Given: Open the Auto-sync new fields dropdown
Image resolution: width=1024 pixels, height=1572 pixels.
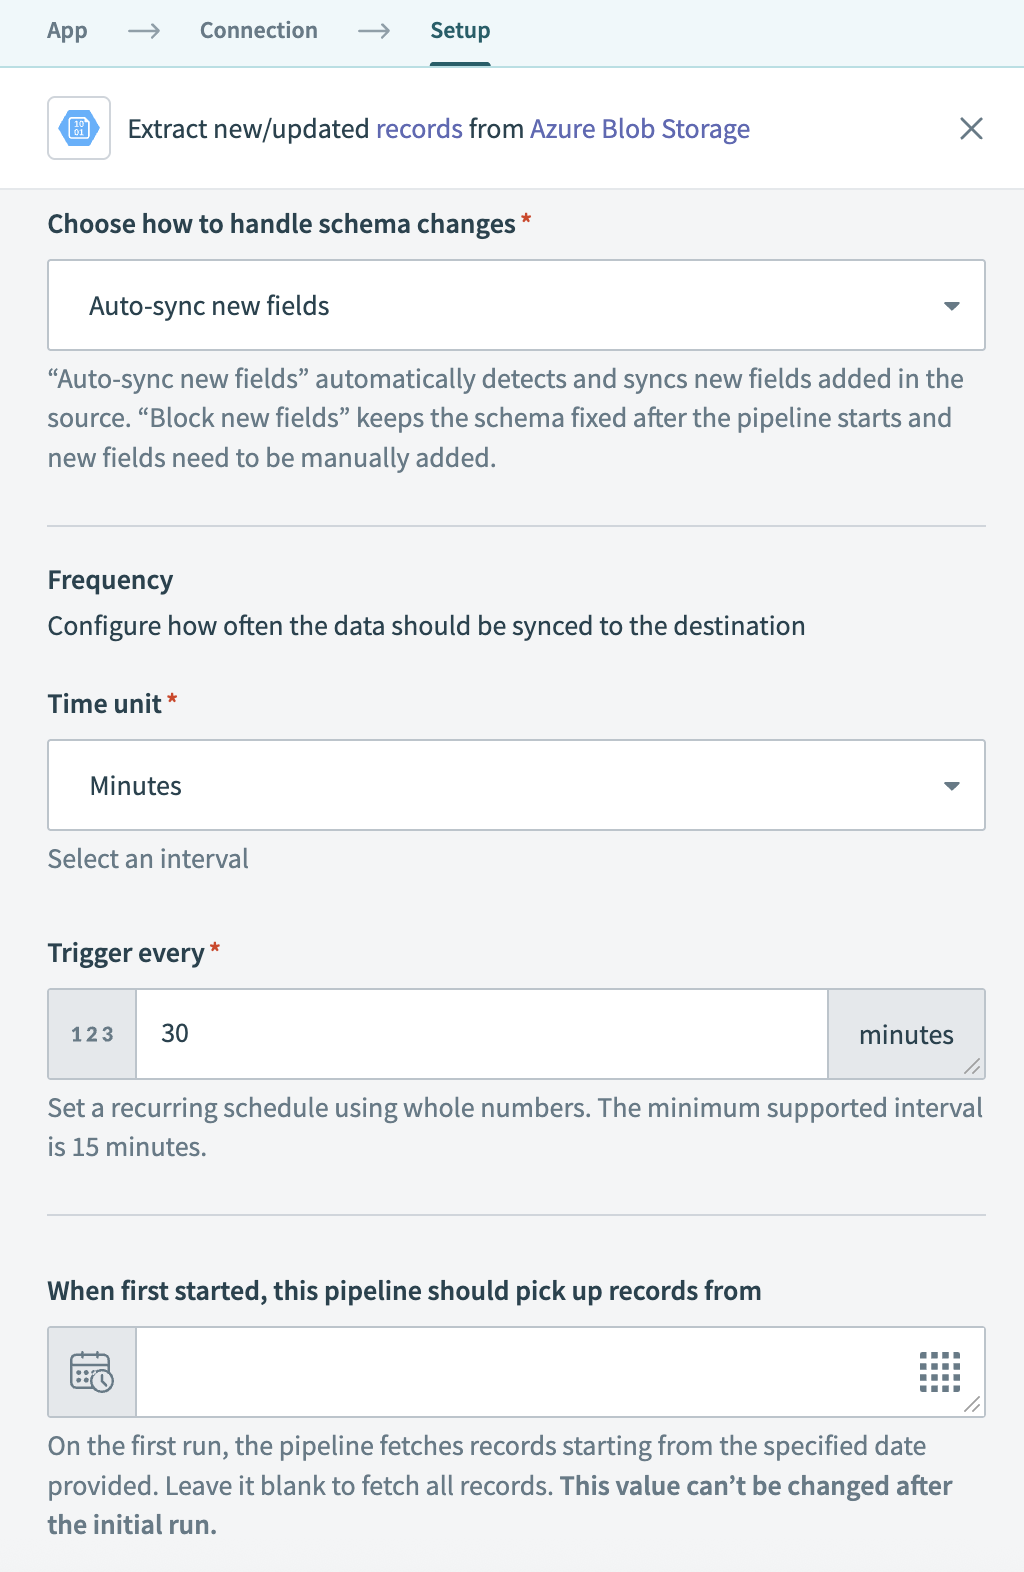Looking at the screenshot, I should pos(516,305).
